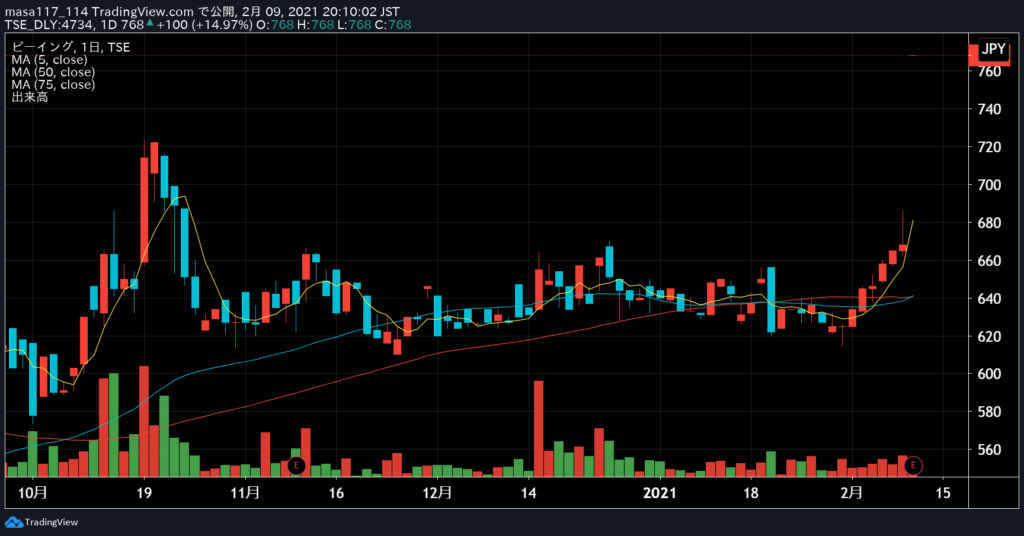This screenshot has width=1024, height=536.
Task: Click the tallest red volume bar near December 14
Action: coord(539,429)
